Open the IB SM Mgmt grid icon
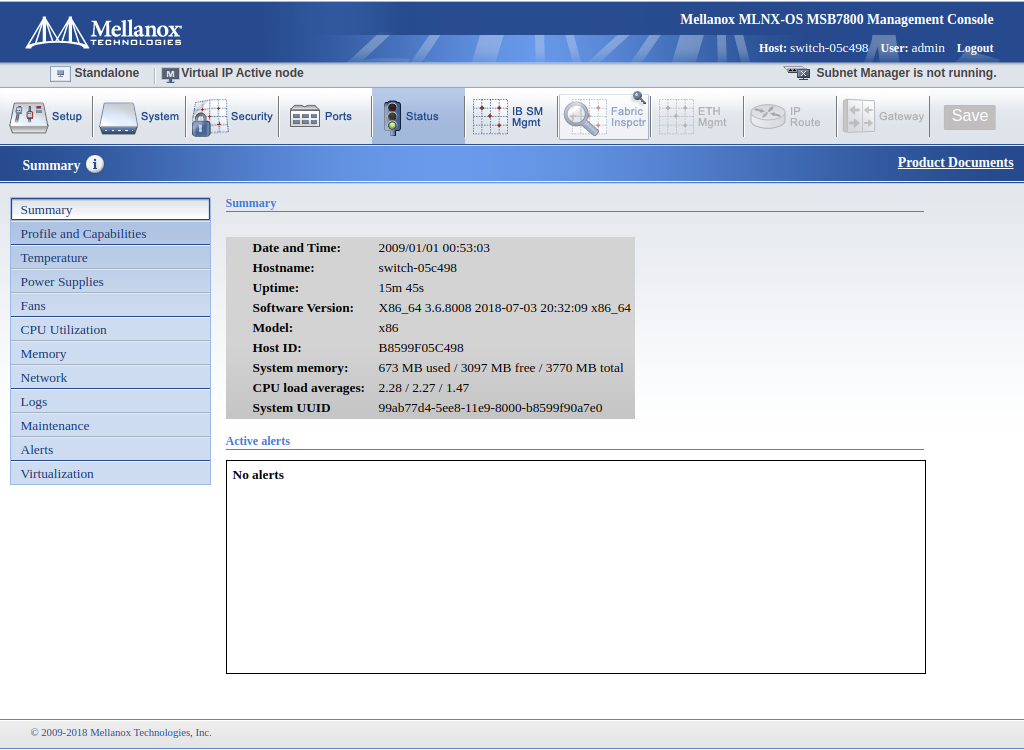Image resolution: width=1024 pixels, height=750 pixels. pos(490,117)
